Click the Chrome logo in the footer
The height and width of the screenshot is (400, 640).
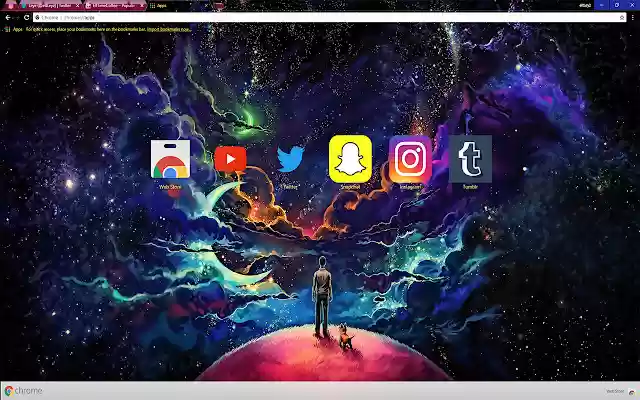(23, 391)
